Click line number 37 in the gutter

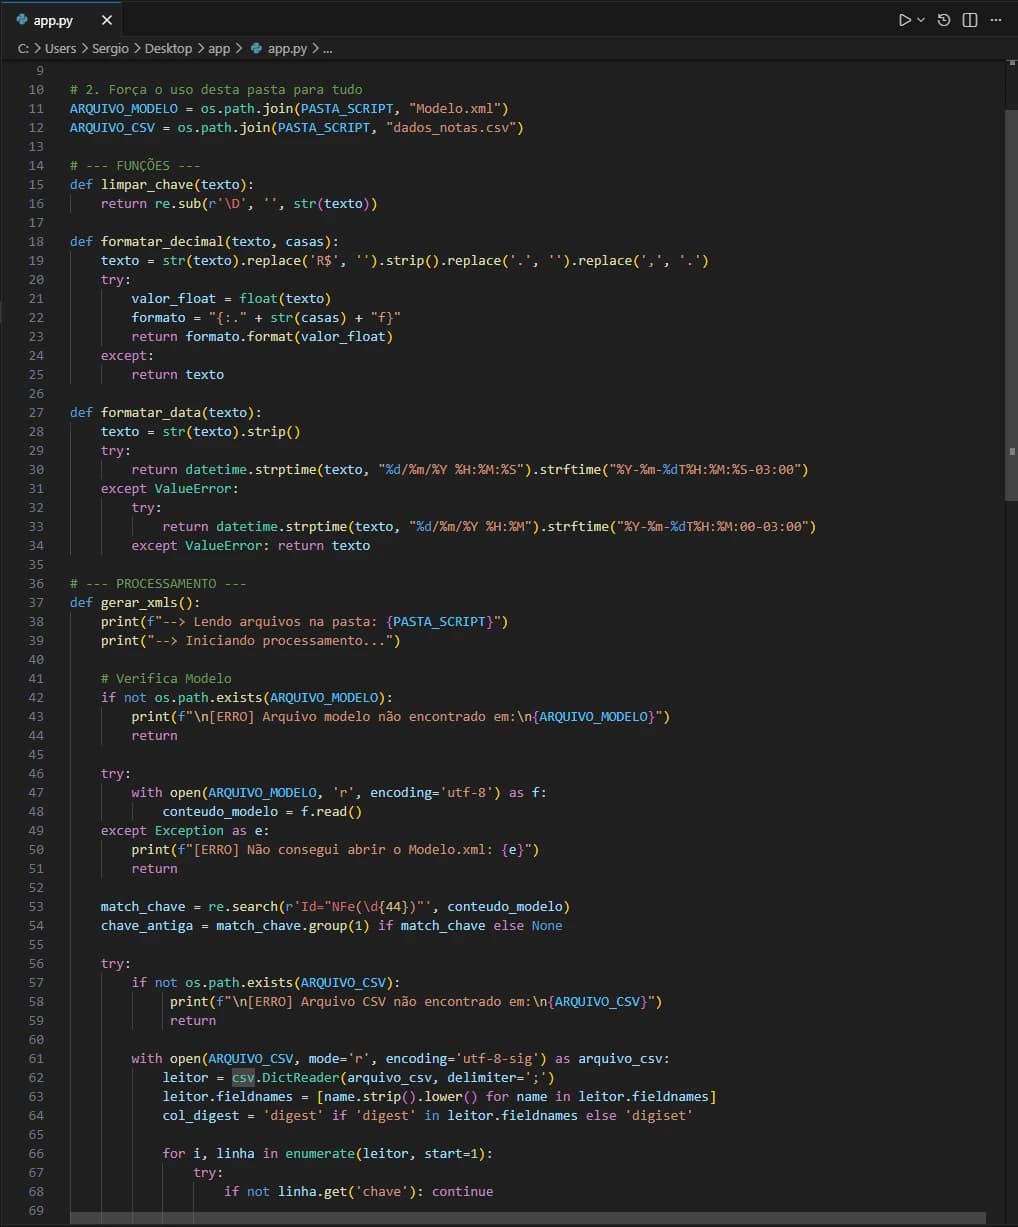pyautogui.click(x=36, y=602)
